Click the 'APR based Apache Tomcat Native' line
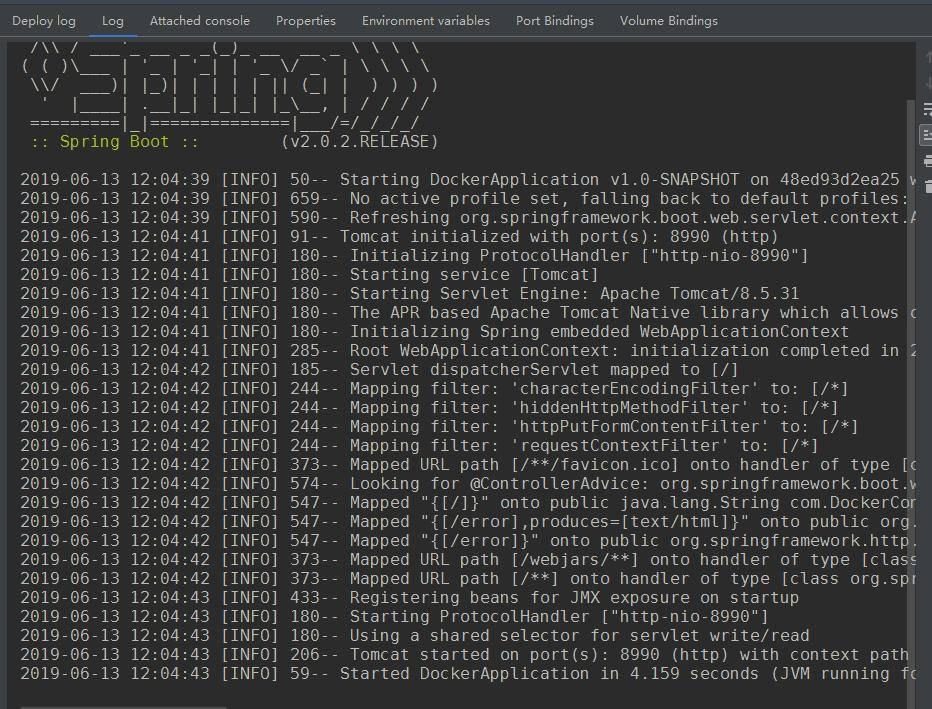The height and width of the screenshot is (709, 932). click(468, 313)
